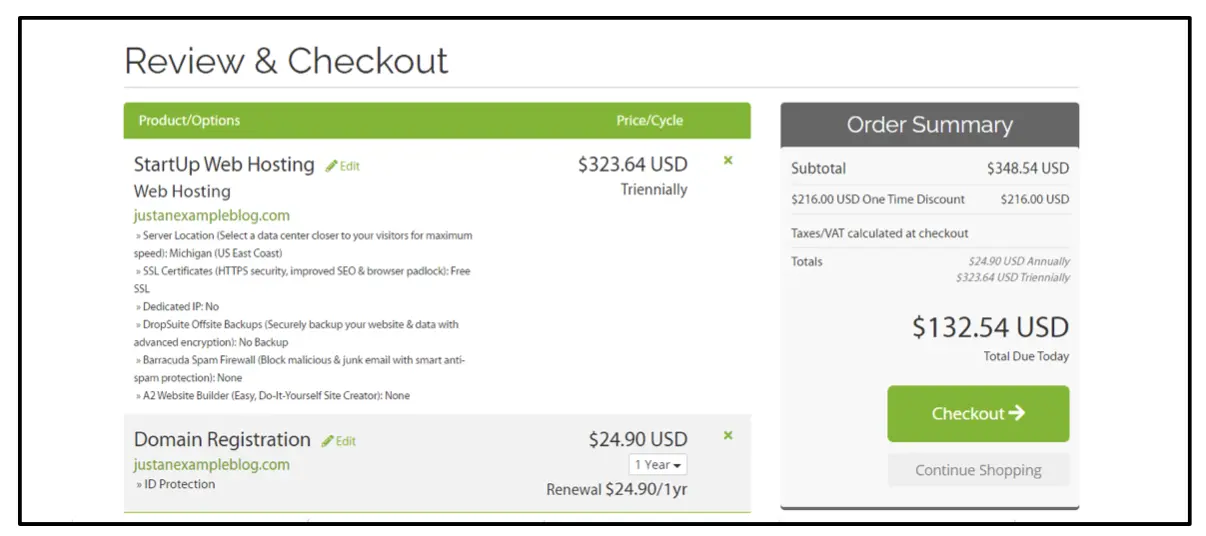Click the Continue Shopping button
This screenshot has height=536, width=1206.
point(978,470)
